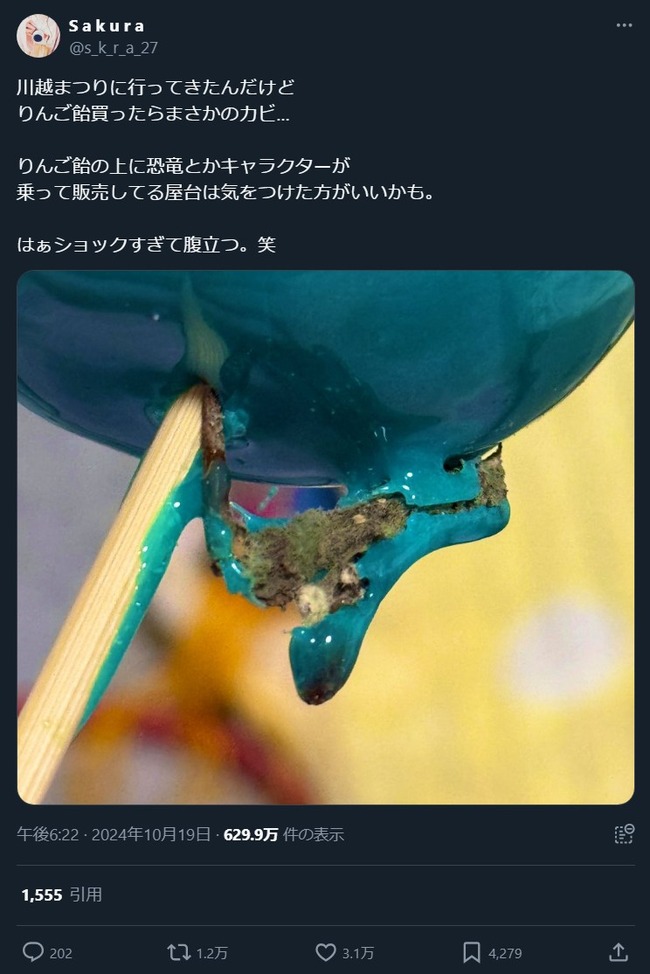This screenshot has width=650, height=974.
Task: View the 1,555 引用 quotes list
Action: pos(62,894)
